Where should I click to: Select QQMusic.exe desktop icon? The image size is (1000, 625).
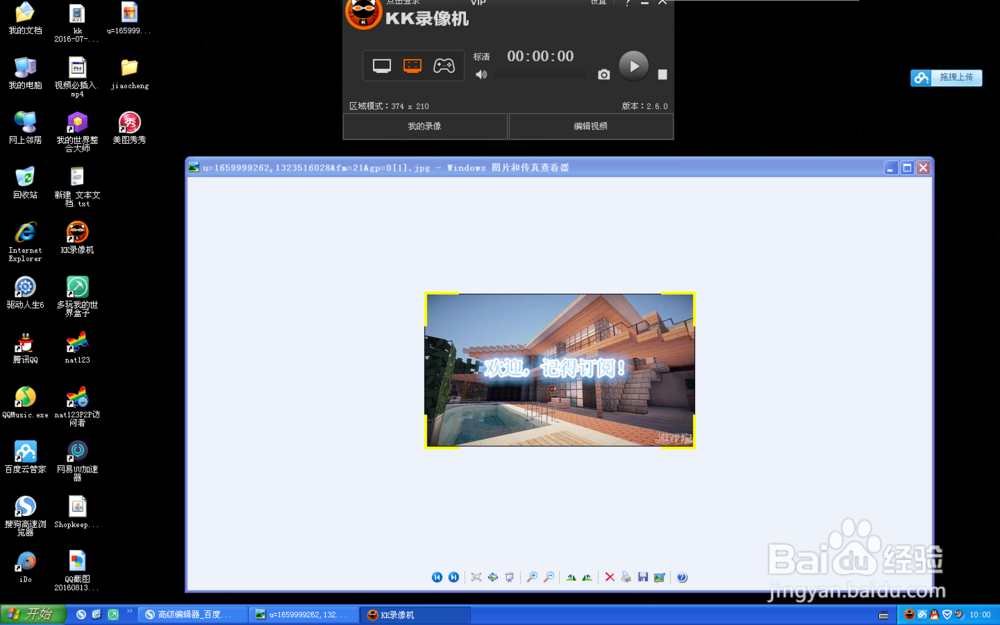coord(25,402)
